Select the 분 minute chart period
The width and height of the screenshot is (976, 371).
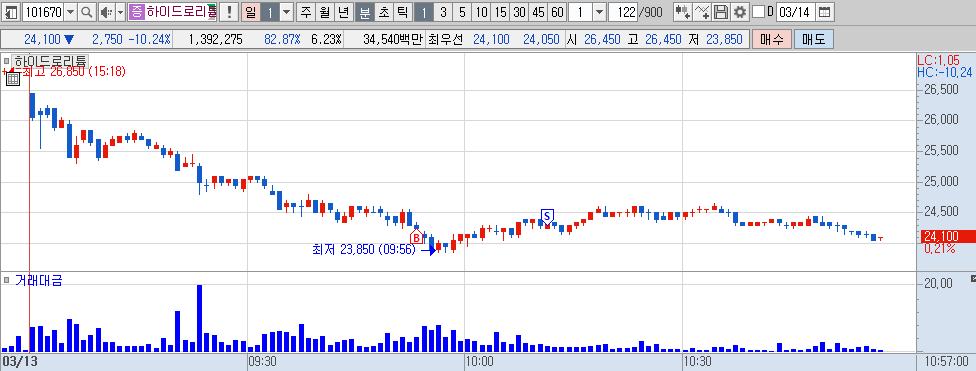point(364,12)
